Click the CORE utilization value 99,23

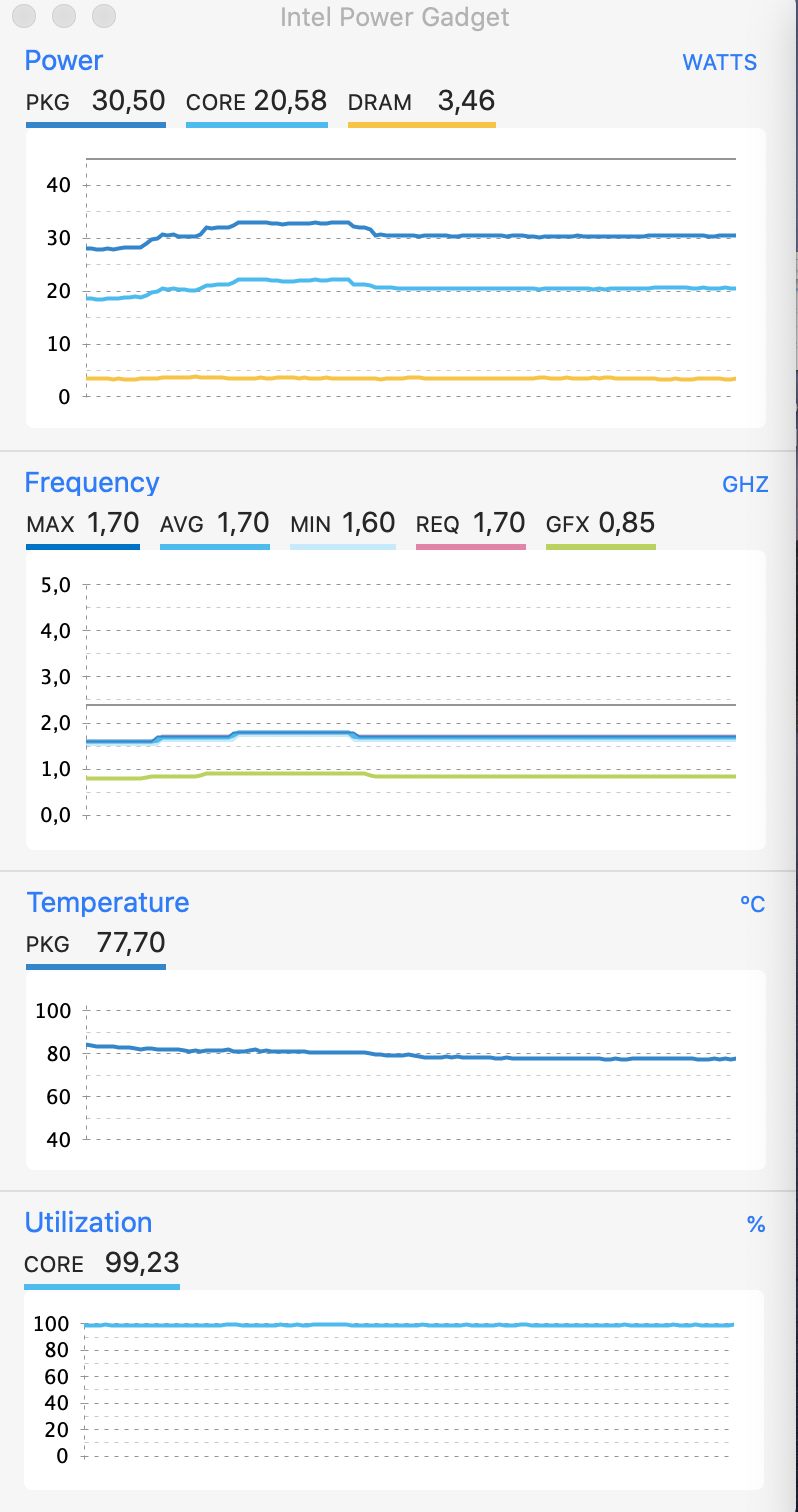(x=142, y=1264)
